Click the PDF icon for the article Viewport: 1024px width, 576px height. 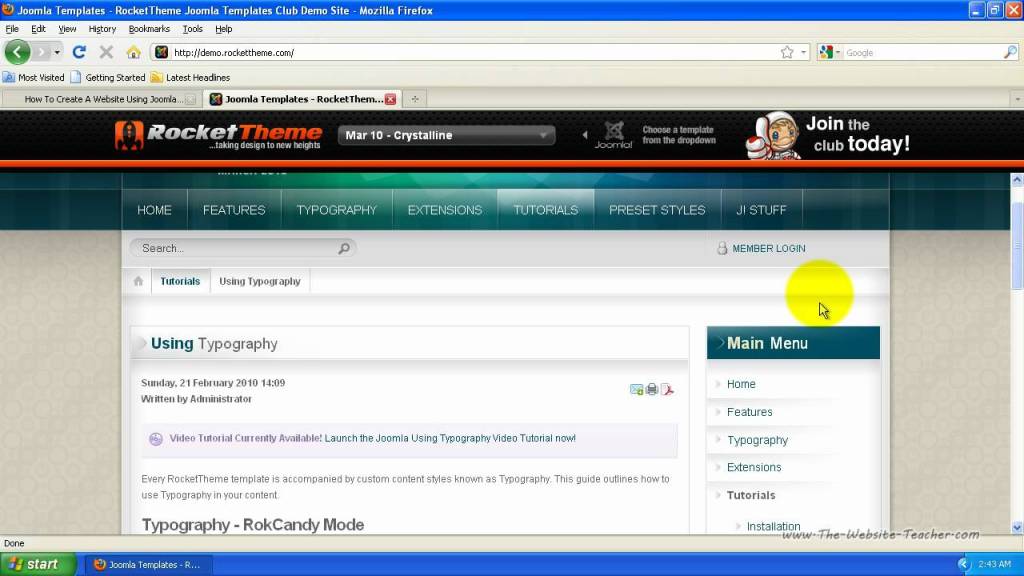point(667,389)
